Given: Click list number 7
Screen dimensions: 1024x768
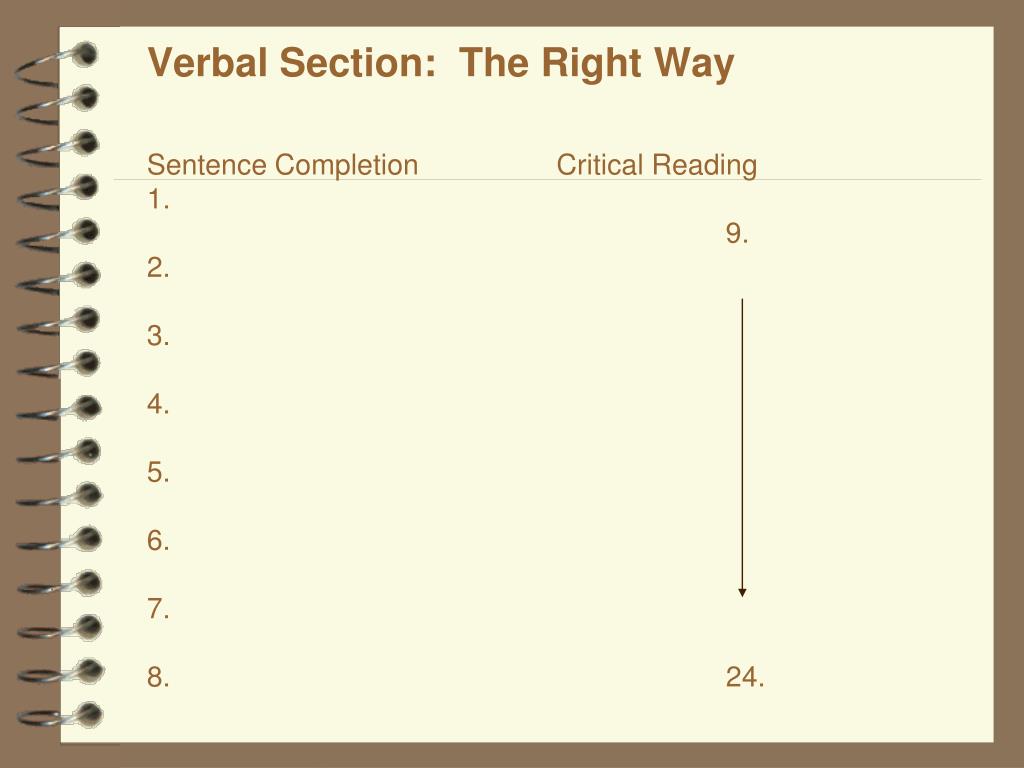Looking at the screenshot, I should [158, 609].
